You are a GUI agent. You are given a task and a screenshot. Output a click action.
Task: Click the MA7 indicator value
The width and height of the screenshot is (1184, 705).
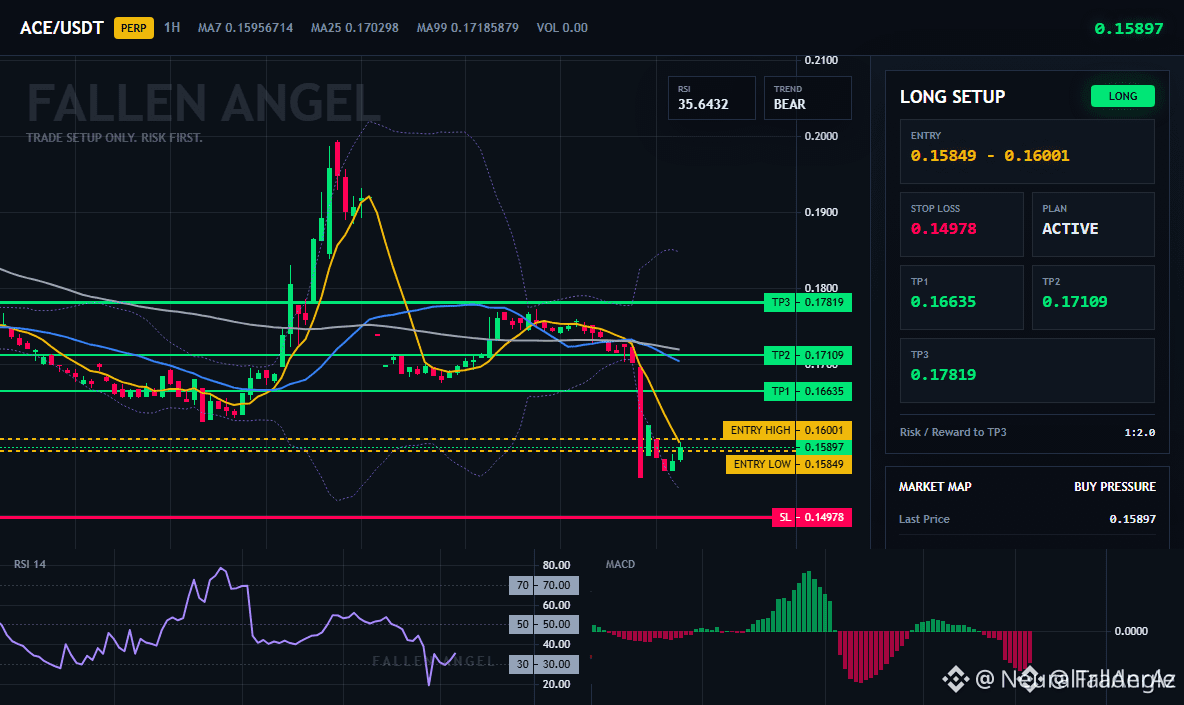point(245,28)
